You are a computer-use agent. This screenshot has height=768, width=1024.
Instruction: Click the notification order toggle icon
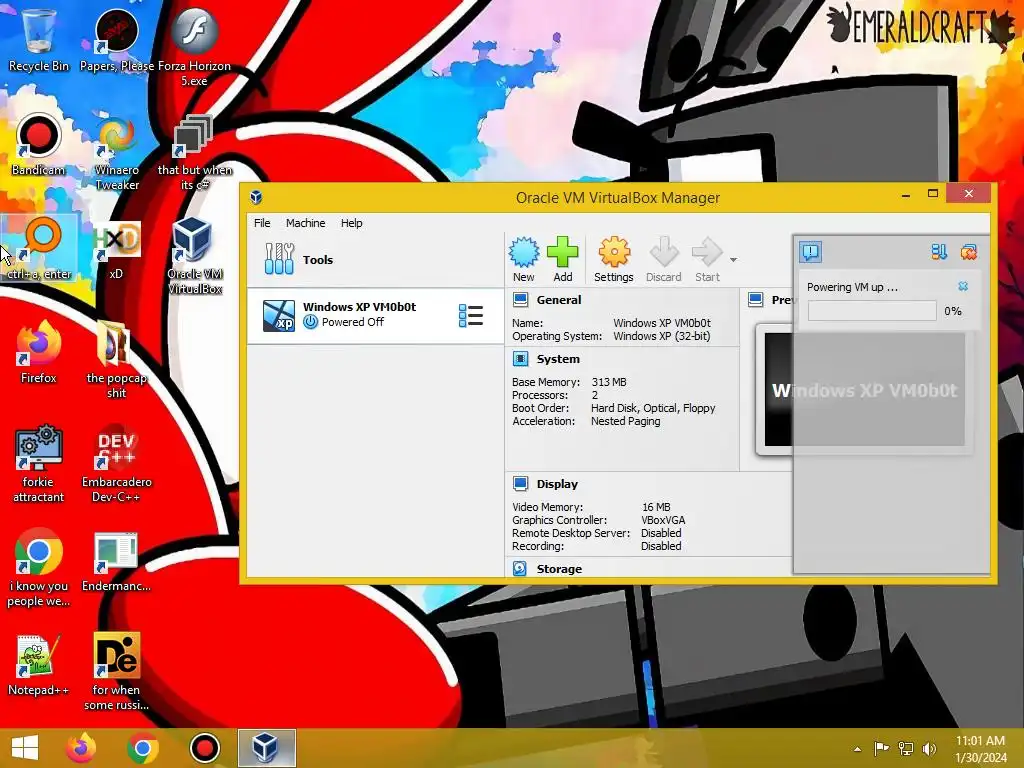(939, 251)
